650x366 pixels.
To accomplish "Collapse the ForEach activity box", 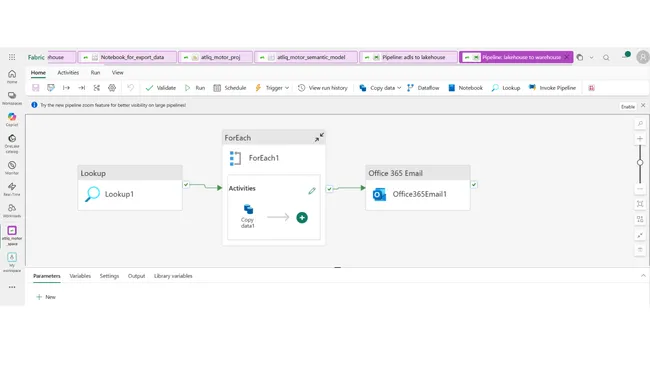I will 319,138.
